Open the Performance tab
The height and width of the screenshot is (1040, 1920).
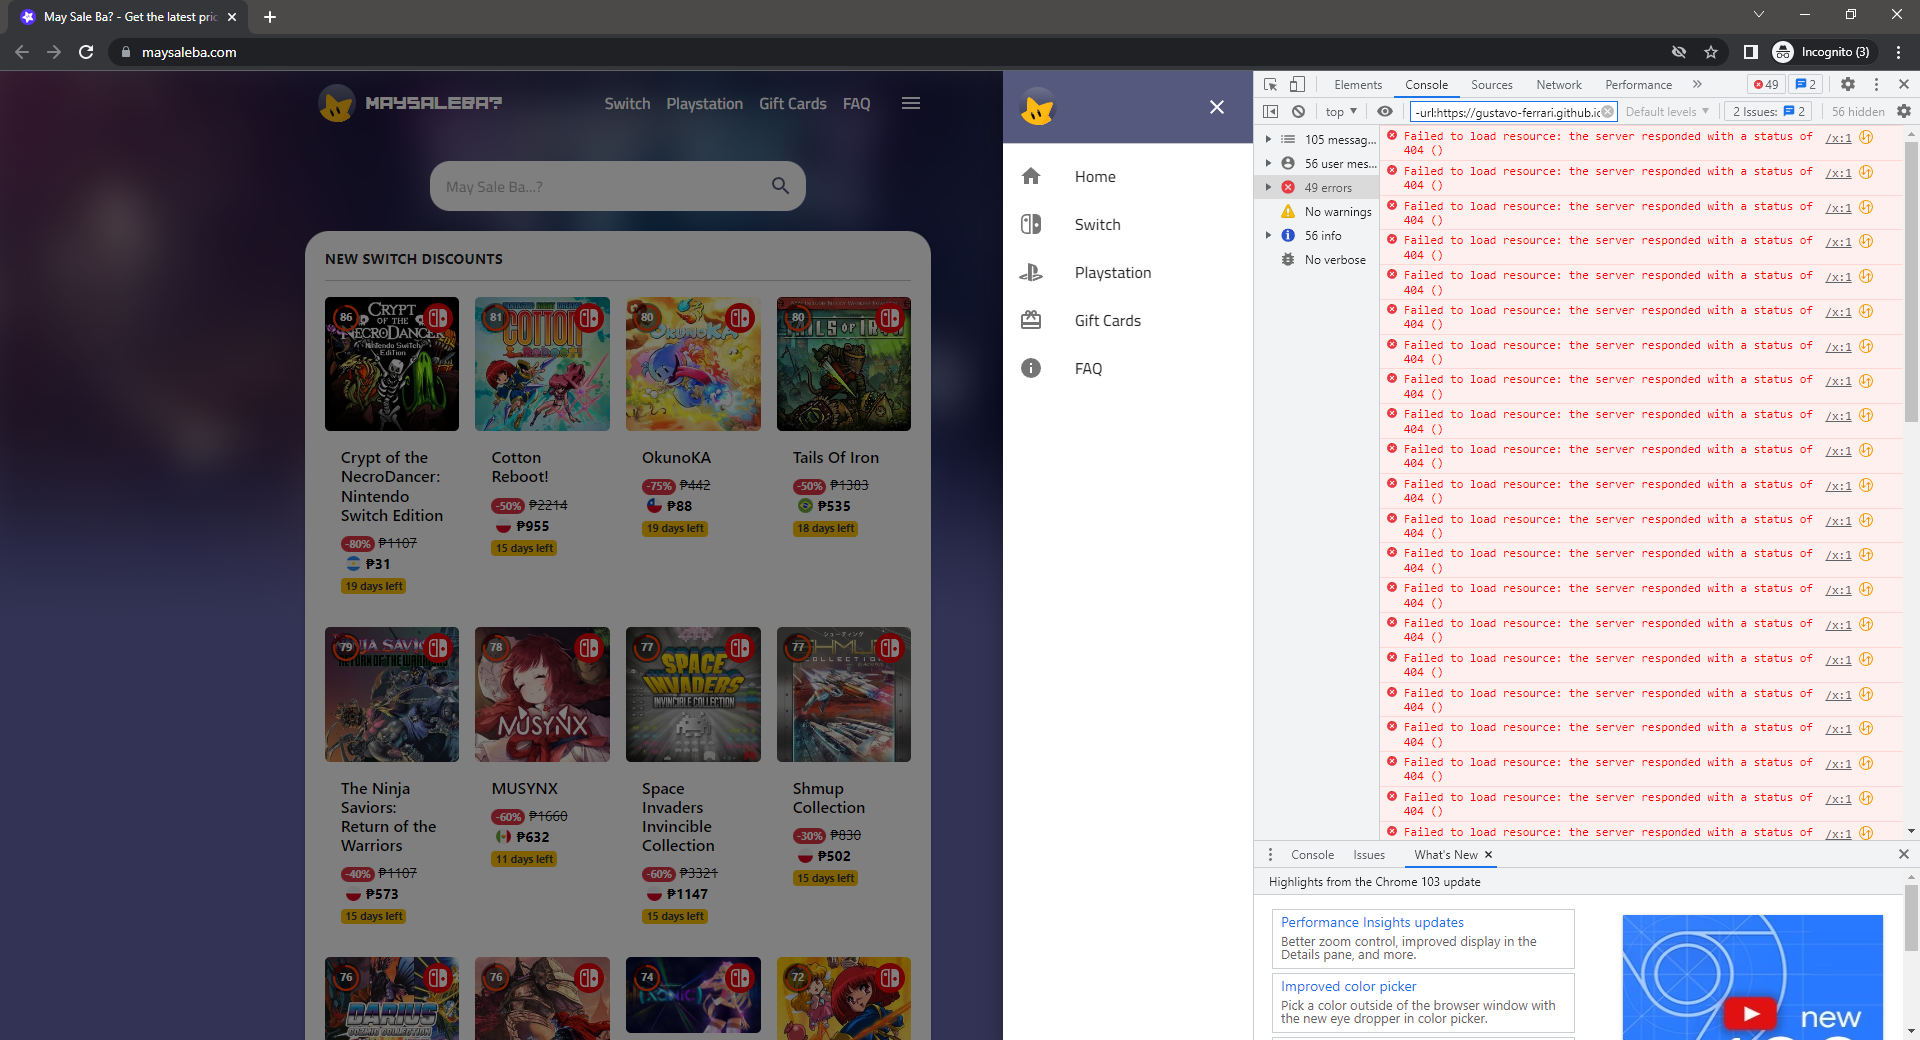point(1638,85)
